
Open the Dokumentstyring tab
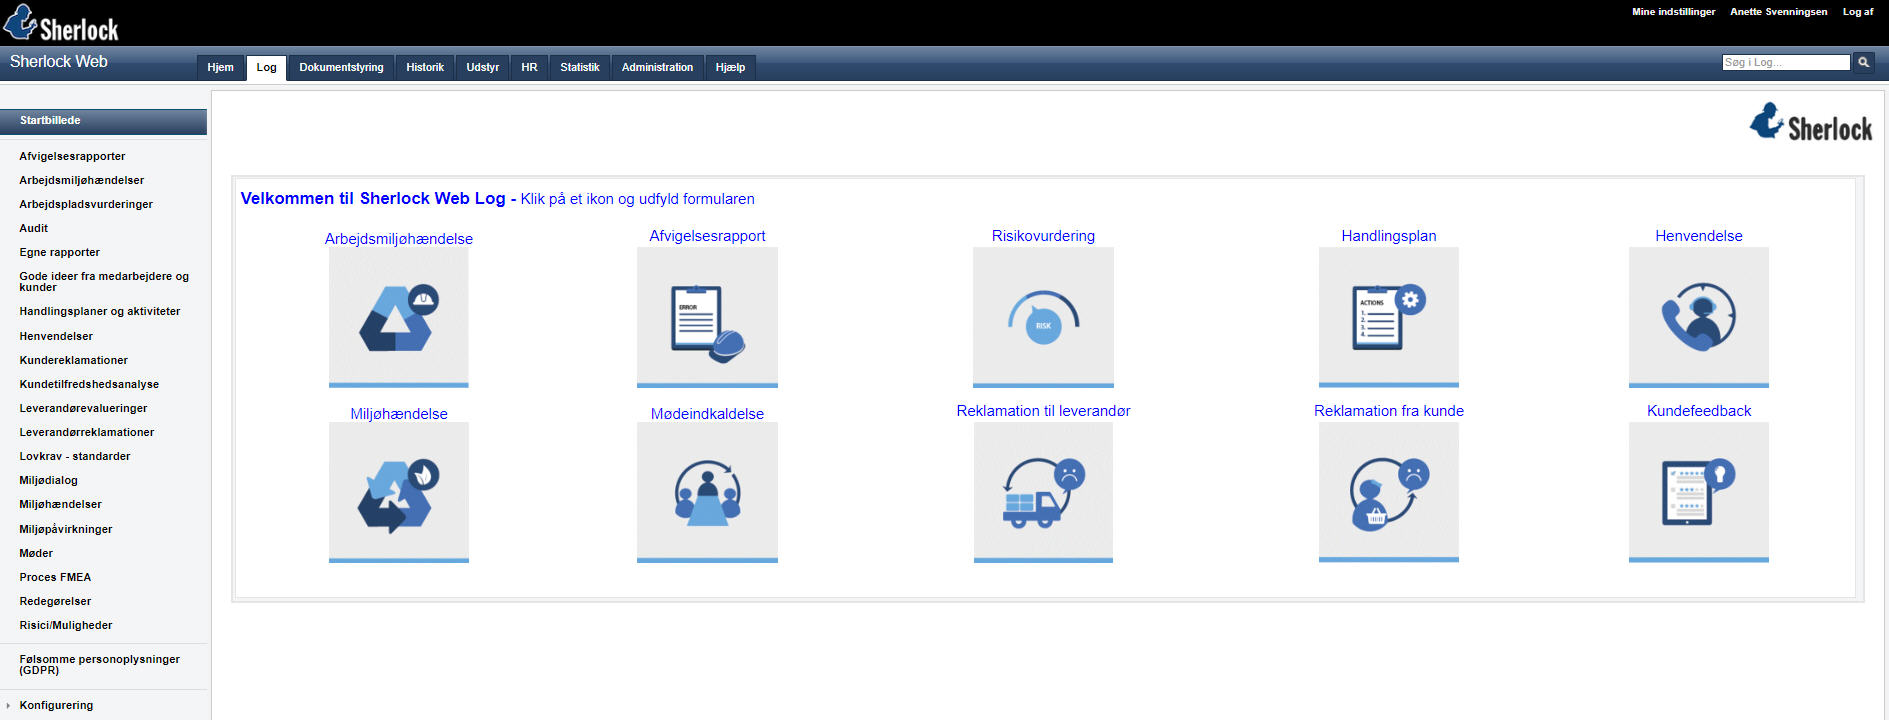tap(341, 67)
